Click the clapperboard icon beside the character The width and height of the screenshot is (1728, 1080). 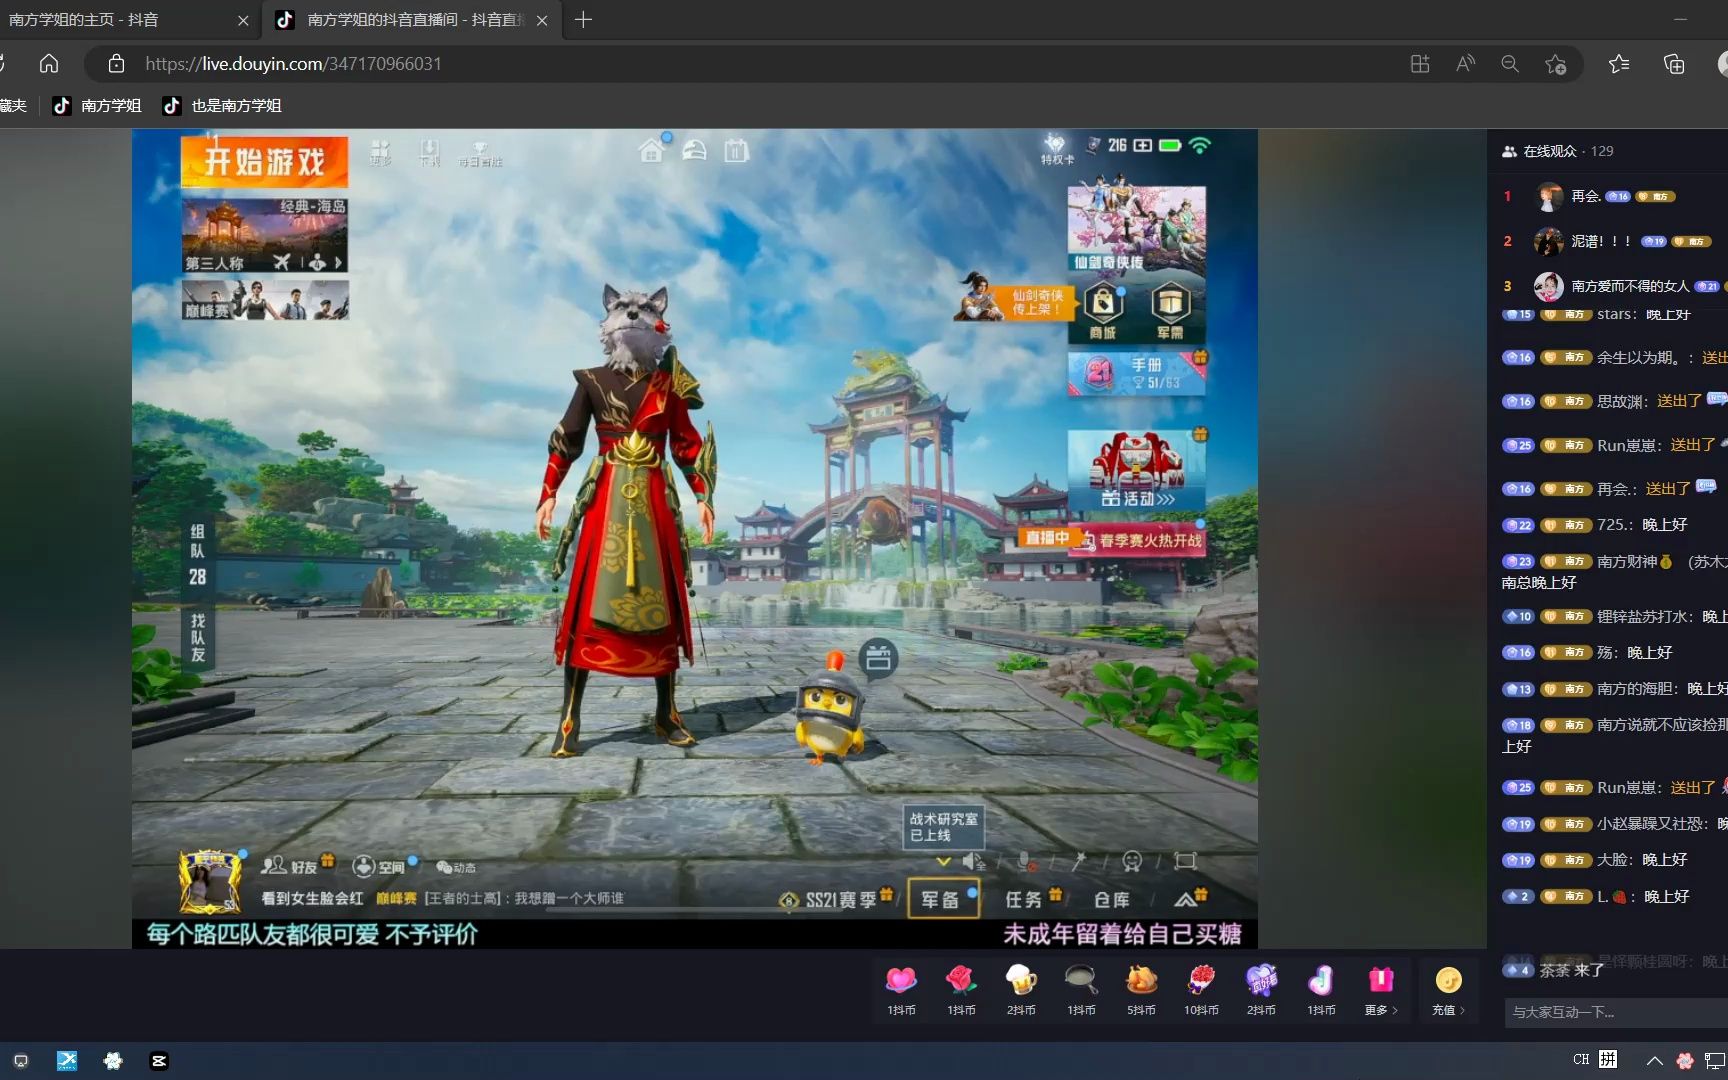pyautogui.click(x=878, y=658)
